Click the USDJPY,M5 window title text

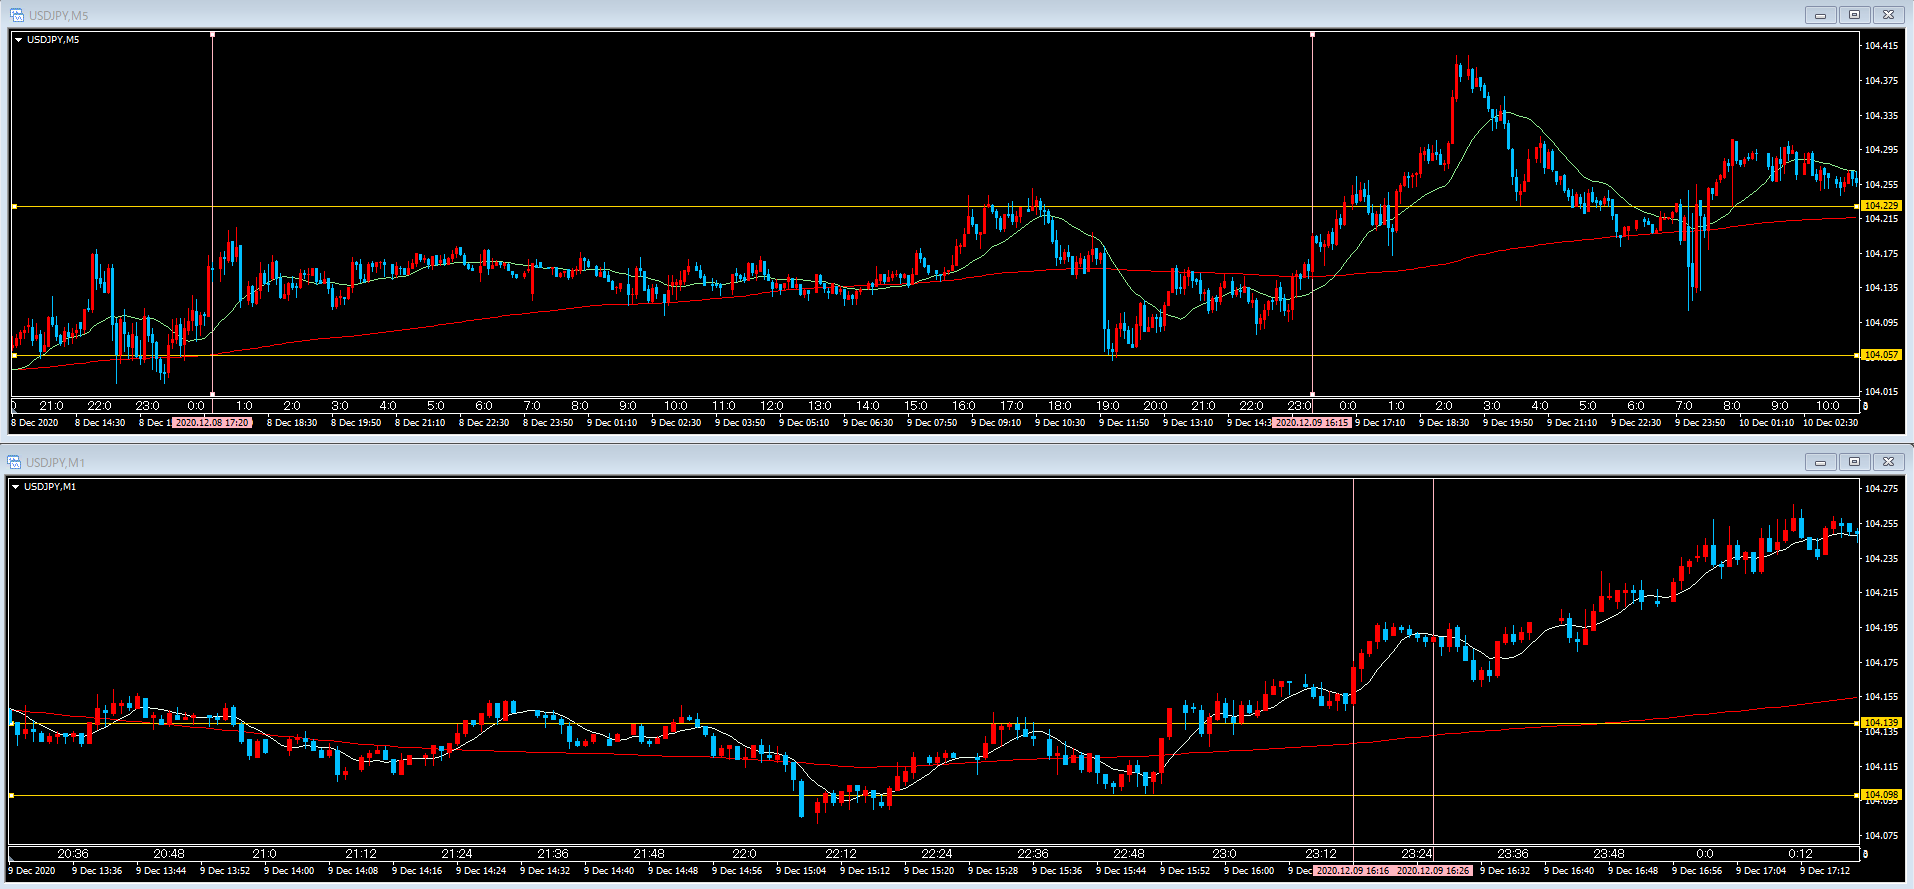[58, 15]
